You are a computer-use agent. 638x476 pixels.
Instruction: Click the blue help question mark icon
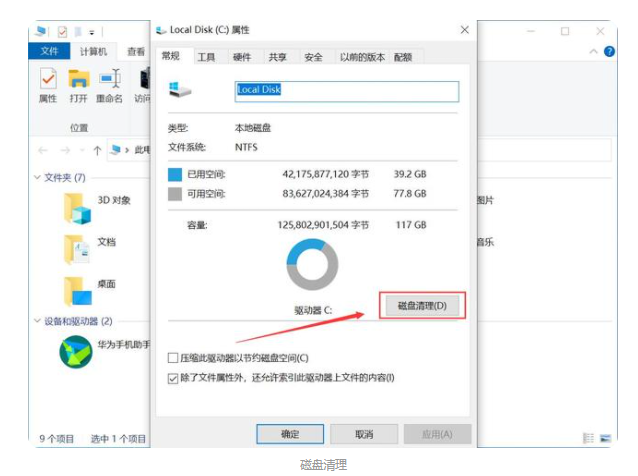609,51
